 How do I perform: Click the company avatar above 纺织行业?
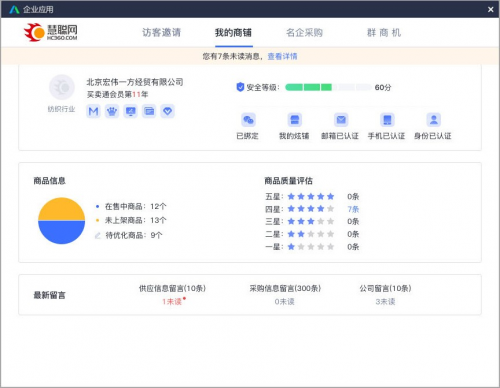click(62, 87)
